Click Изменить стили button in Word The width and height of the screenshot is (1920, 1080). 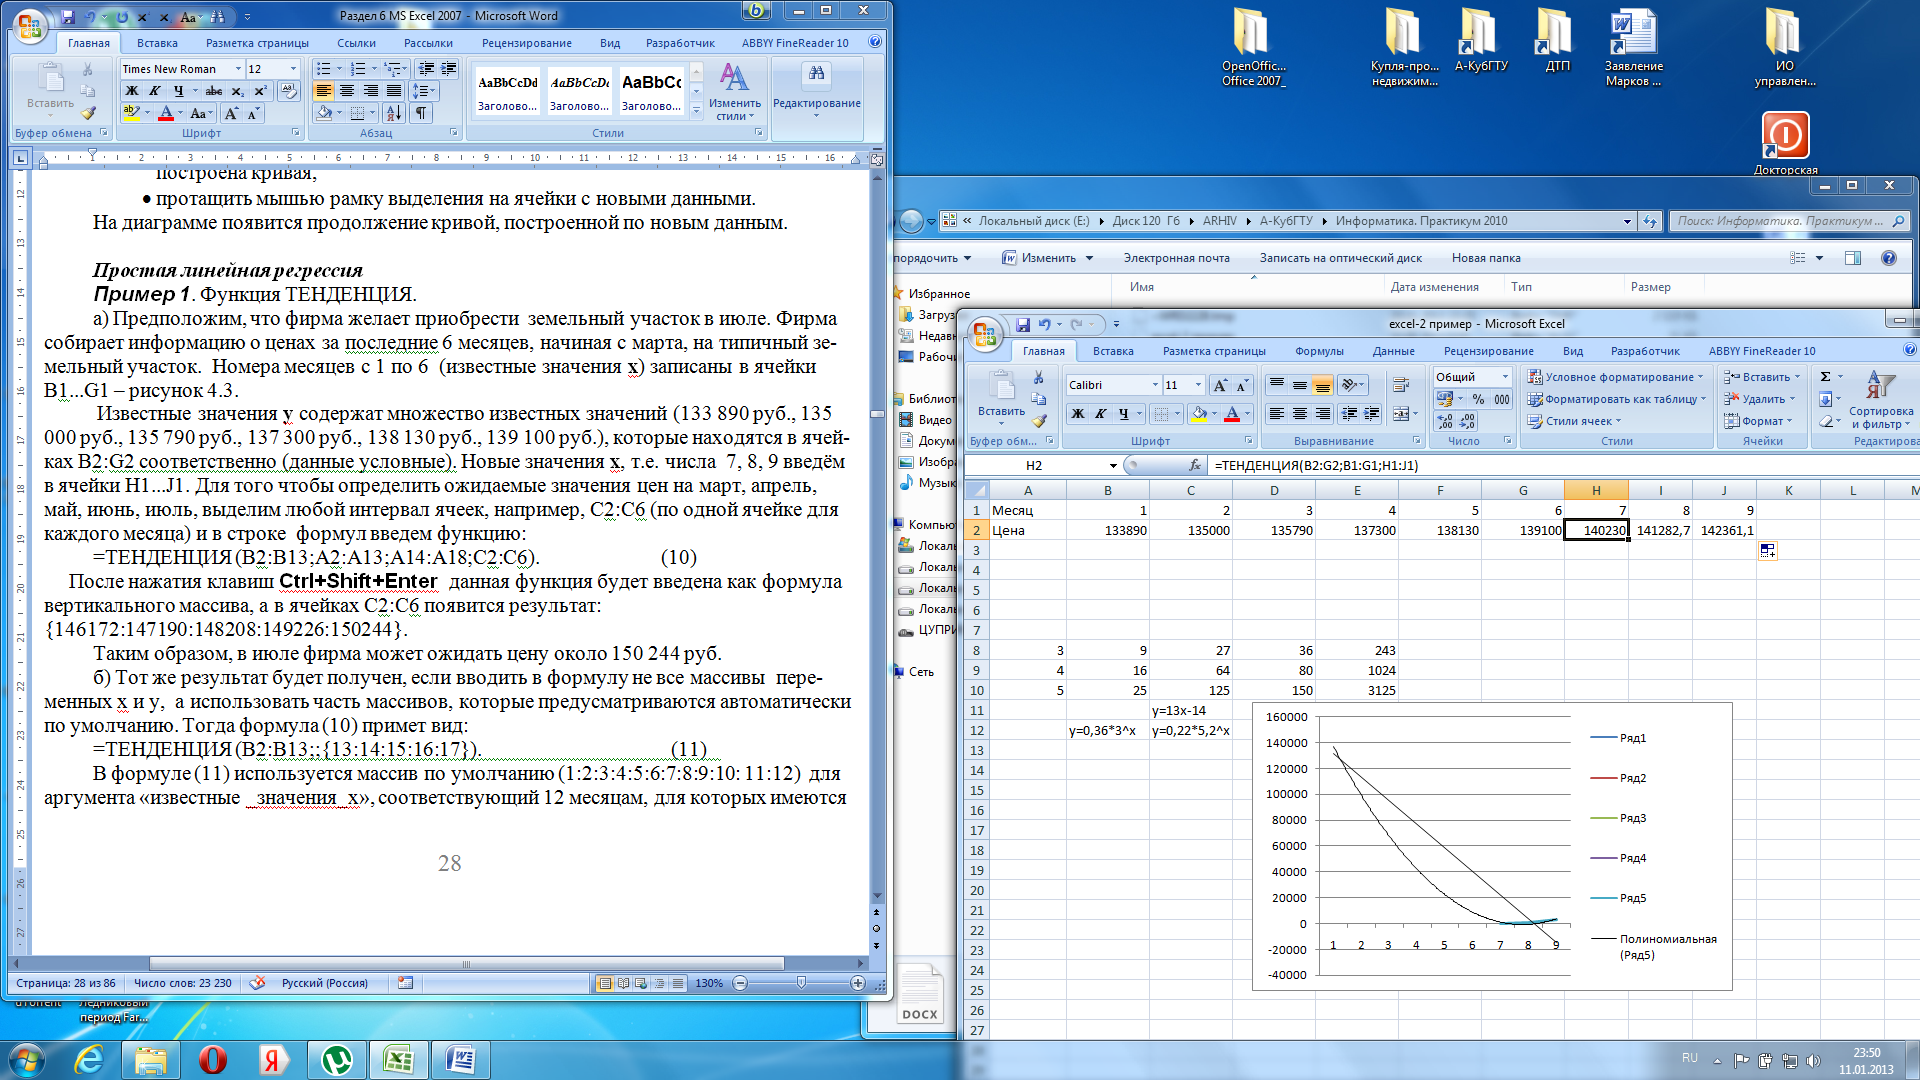pos(735,93)
